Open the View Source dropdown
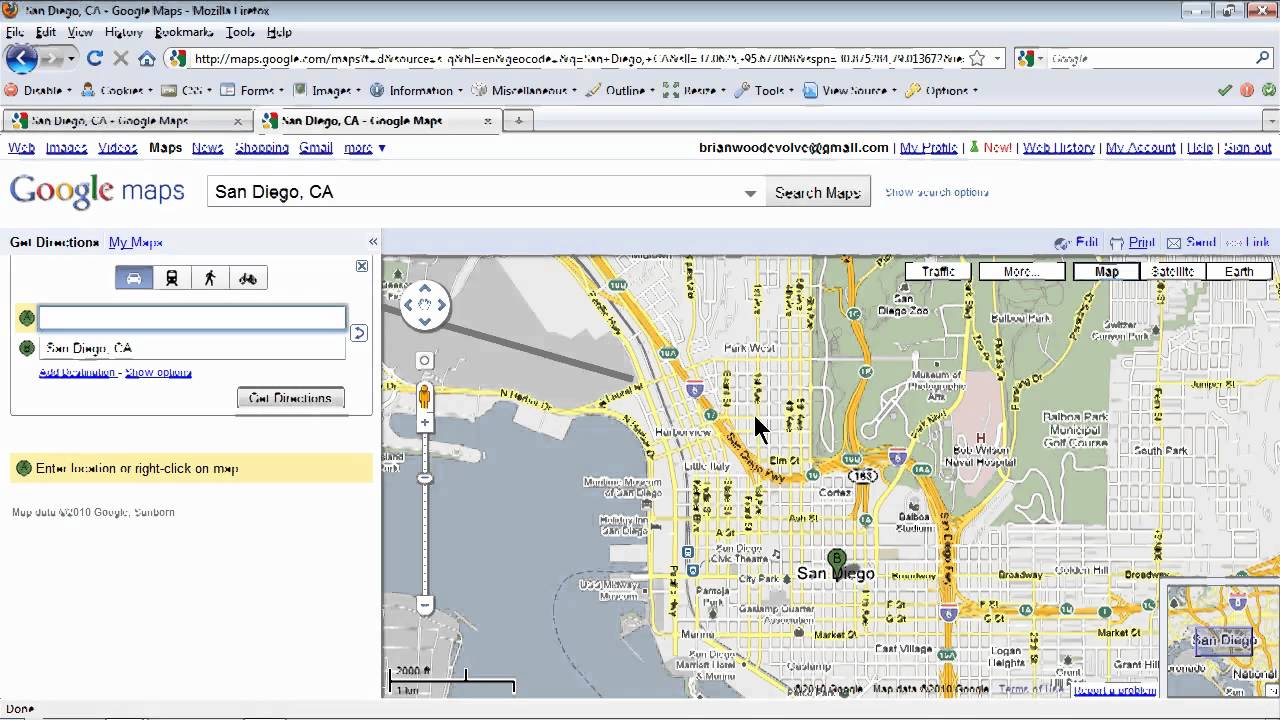Image resolution: width=1280 pixels, height=720 pixels. click(x=850, y=90)
